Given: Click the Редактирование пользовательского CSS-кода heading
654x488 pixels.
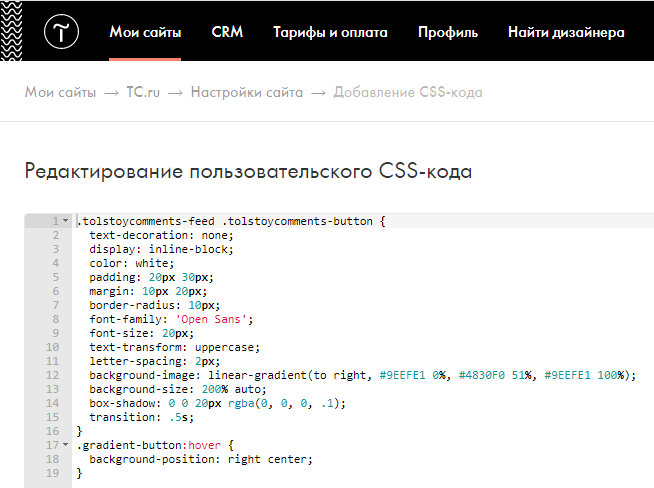Looking at the screenshot, I should (x=248, y=171).
